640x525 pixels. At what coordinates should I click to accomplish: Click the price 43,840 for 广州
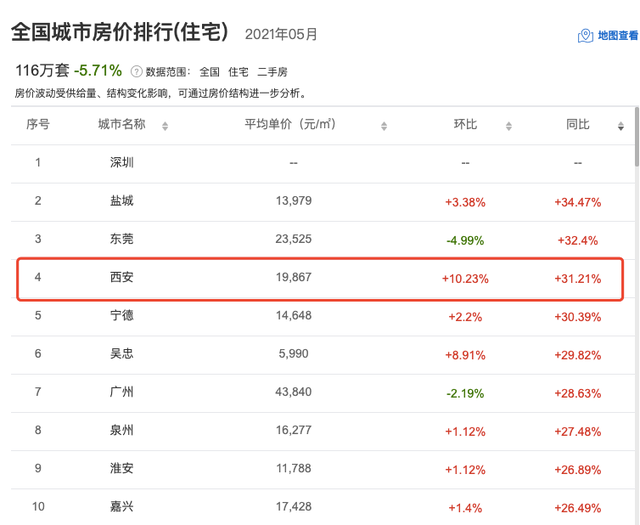[293, 392]
